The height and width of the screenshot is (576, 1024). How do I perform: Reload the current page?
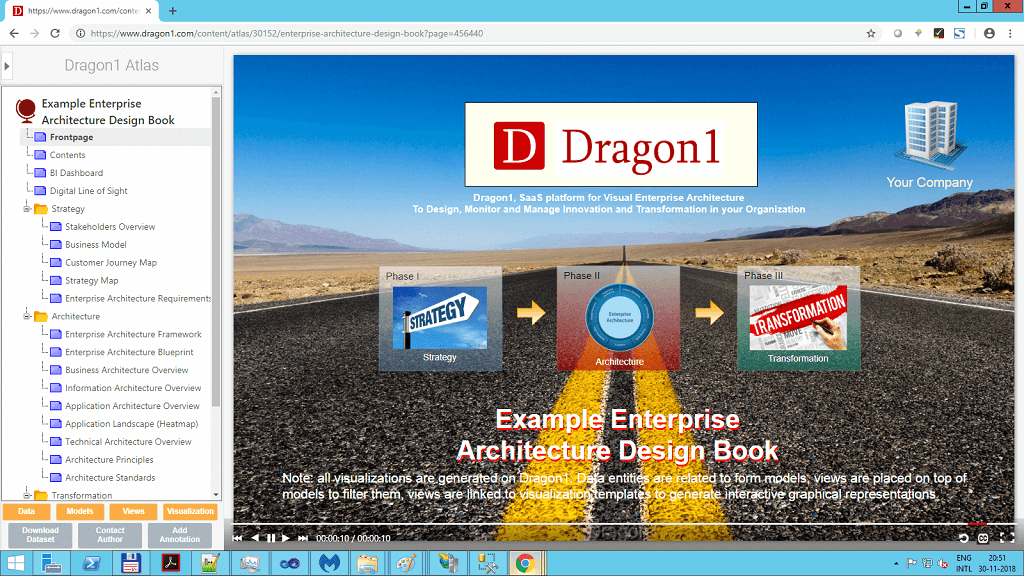point(55,33)
